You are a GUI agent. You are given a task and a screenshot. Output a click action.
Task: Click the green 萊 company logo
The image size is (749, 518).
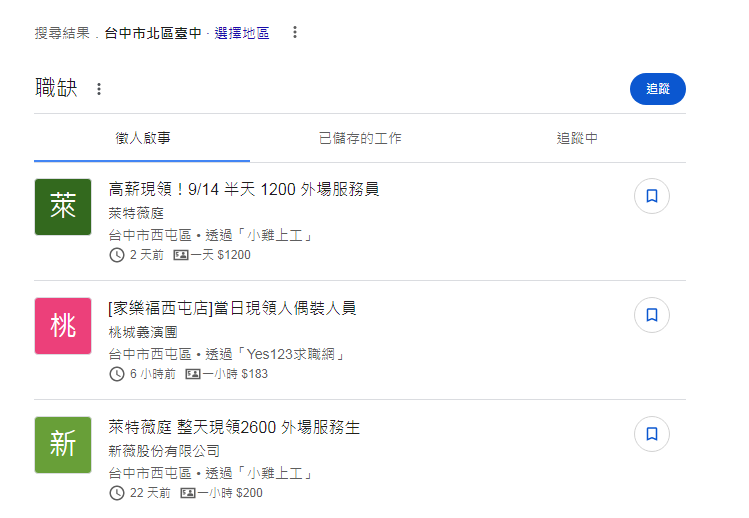(x=63, y=208)
